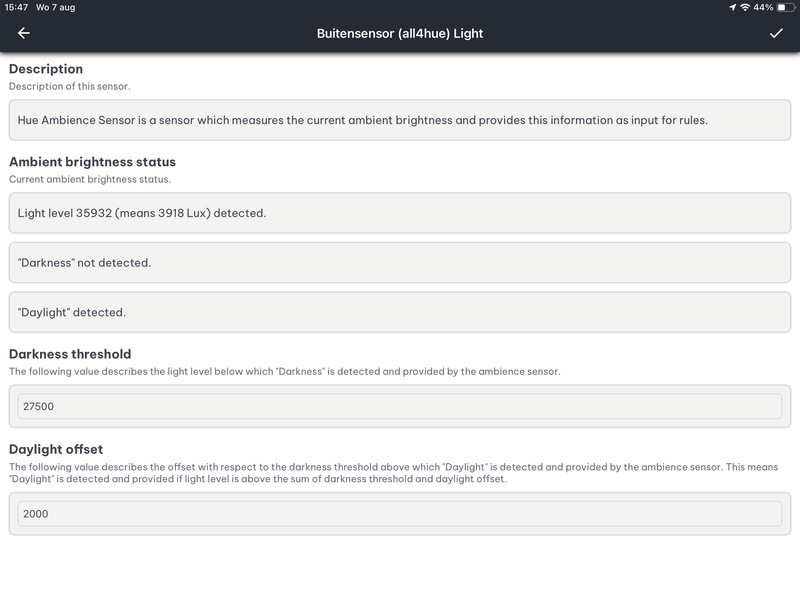
Task: Tap the 44% battery percentage
Action: point(763,8)
